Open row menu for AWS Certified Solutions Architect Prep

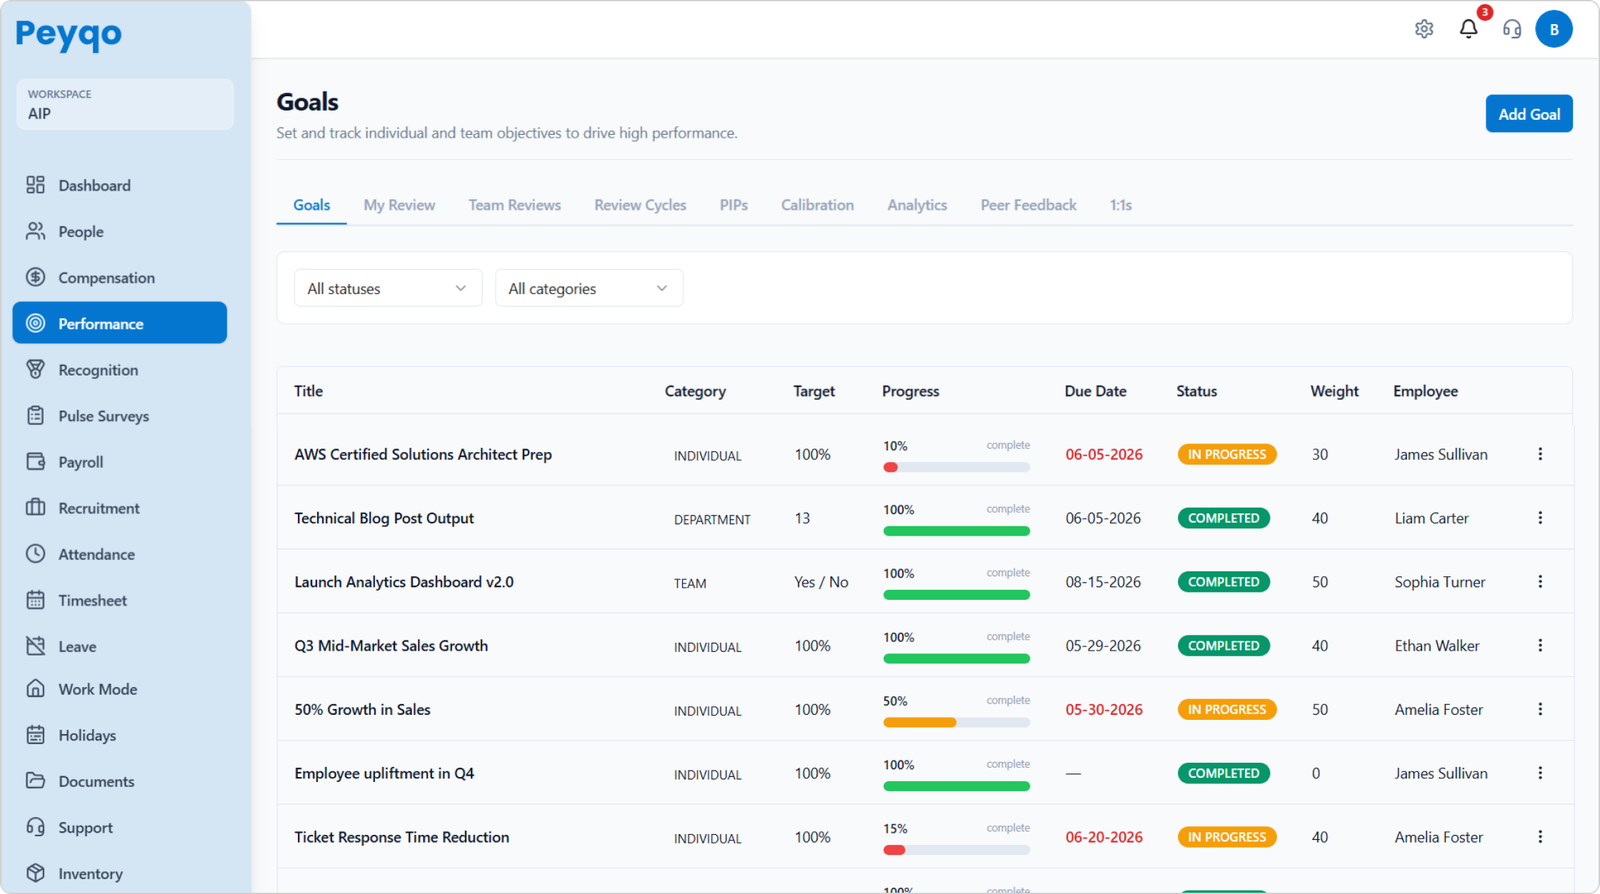click(1540, 454)
